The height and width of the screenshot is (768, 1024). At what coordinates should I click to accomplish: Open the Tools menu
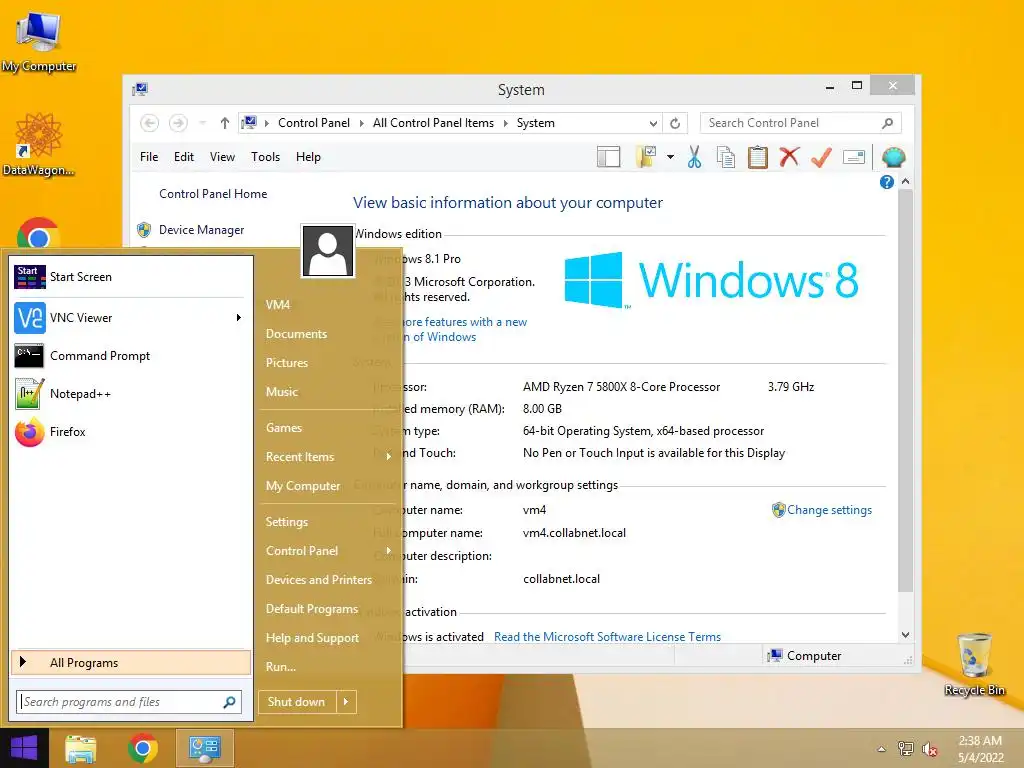click(265, 157)
